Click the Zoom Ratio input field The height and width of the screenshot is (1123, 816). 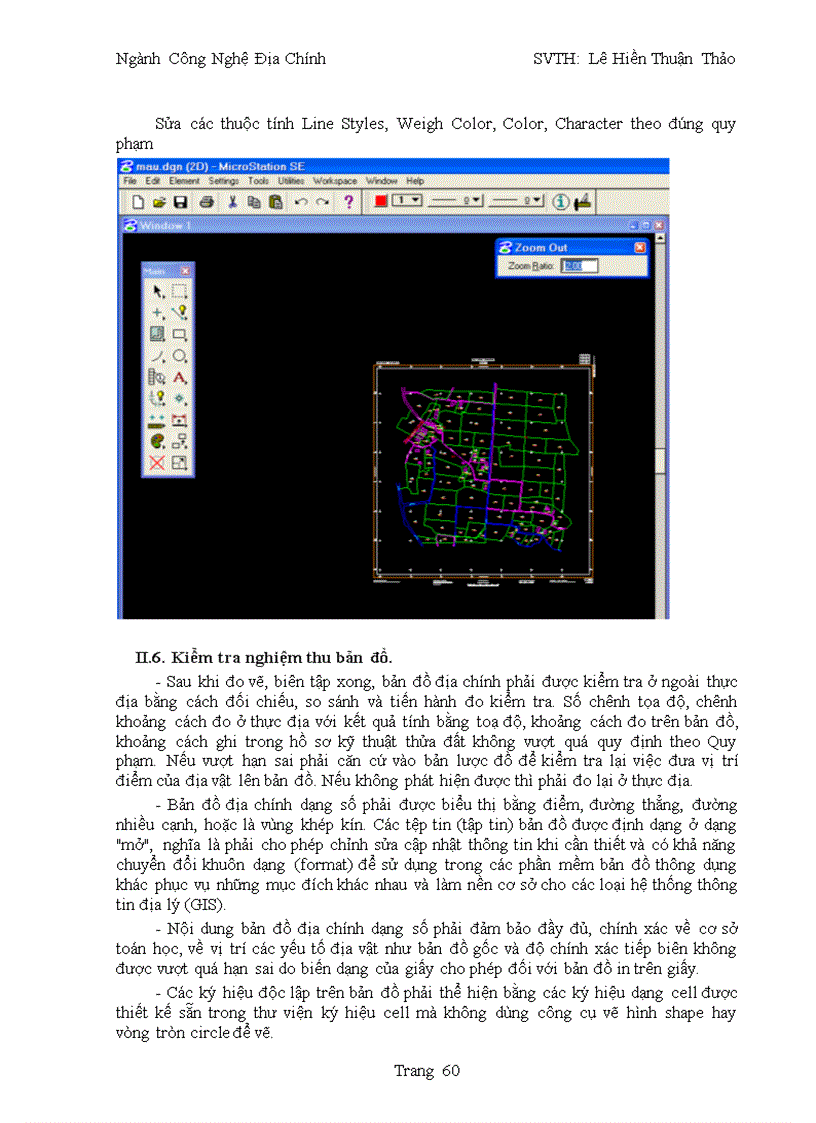[x=579, y=266]
